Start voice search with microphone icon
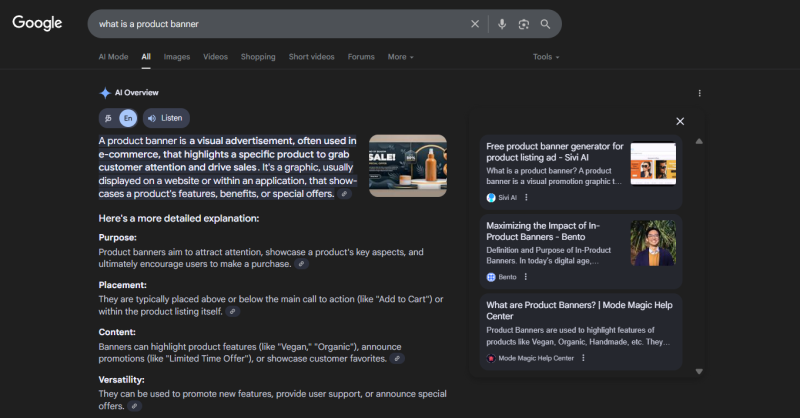 [502, 24]
